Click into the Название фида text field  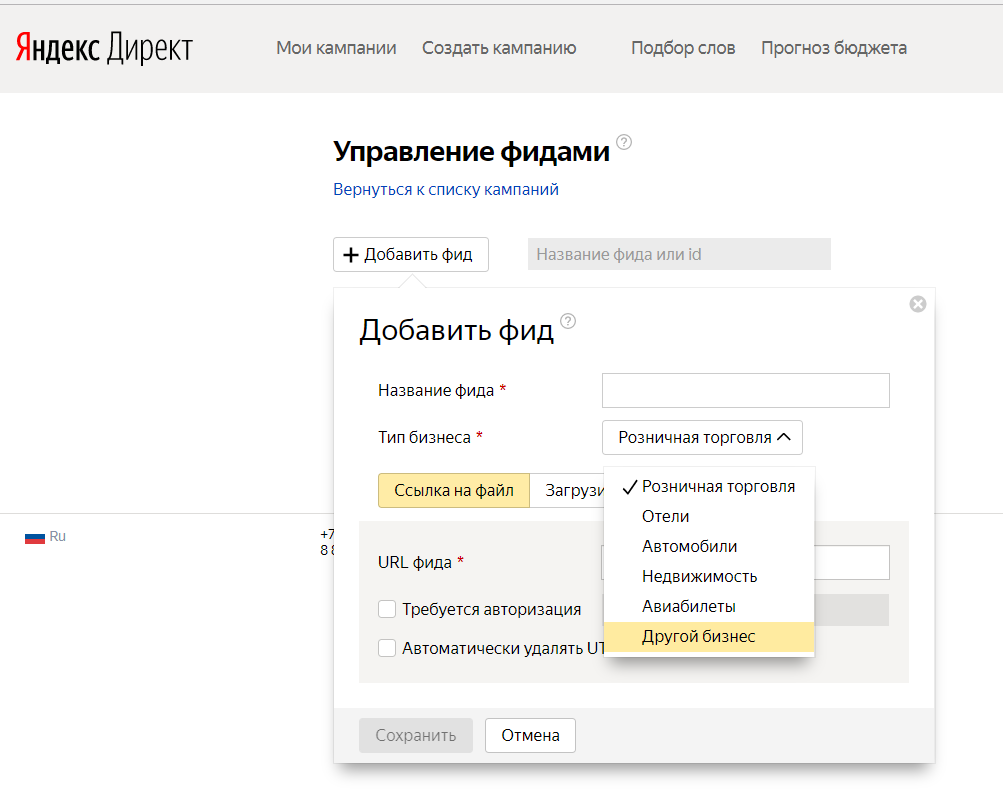pyautogui.click(x=746, y=391)
